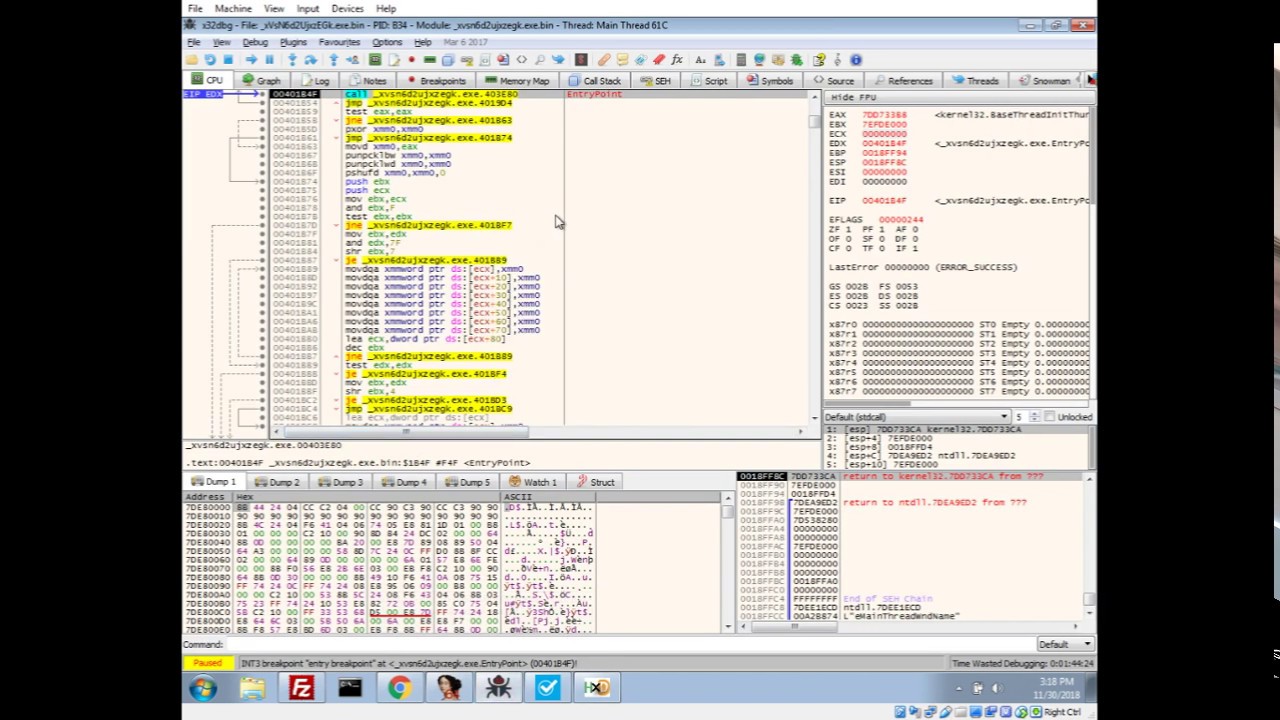The height and width of the screenshot is (720, 1280).
Task: Click the Restart debuggee toolbar icon
Action: (210, 60)
